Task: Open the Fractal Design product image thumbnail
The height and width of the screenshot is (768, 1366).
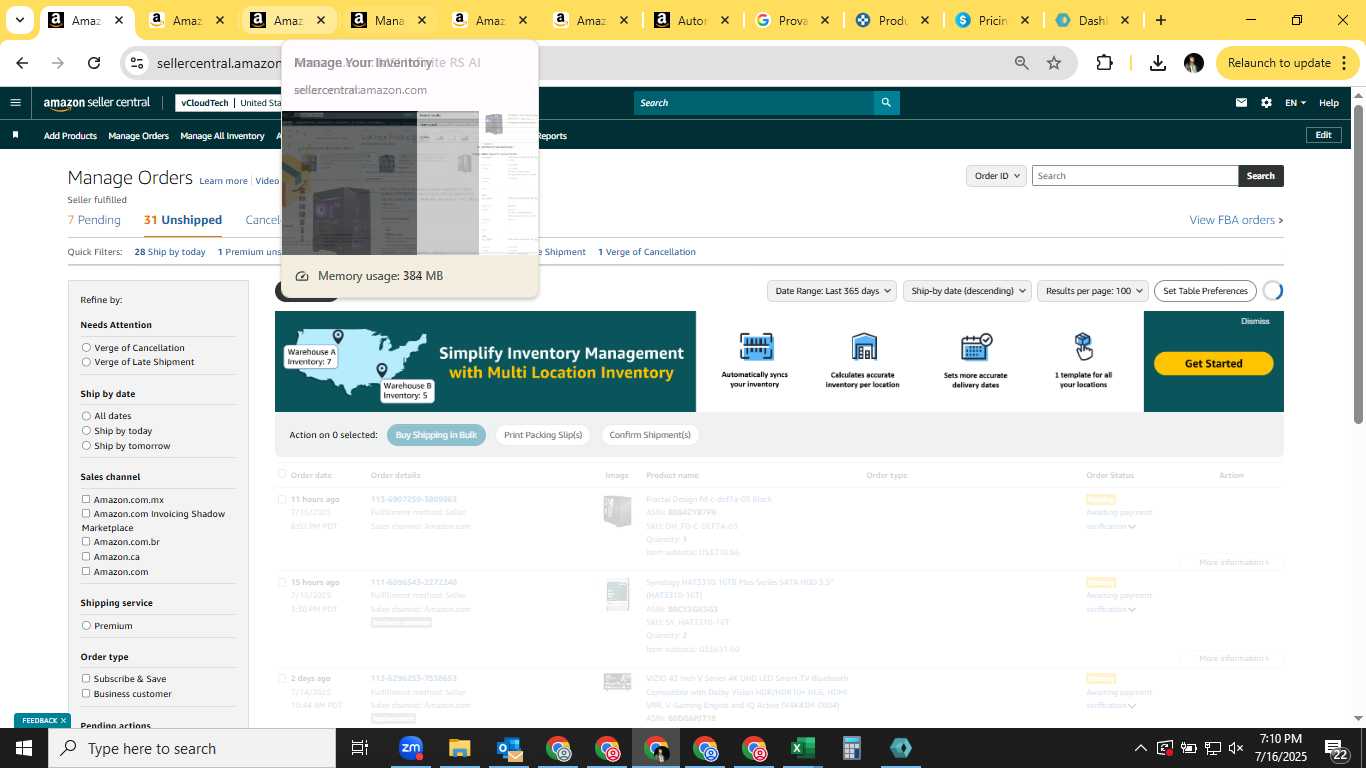Action: (x=617, y=510)
